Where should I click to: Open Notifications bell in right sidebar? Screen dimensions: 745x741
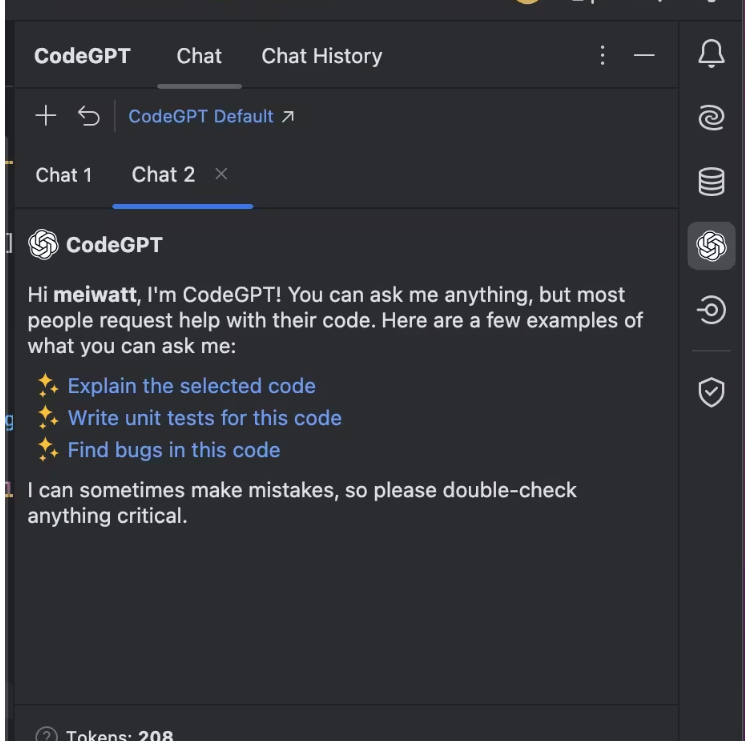711,56
